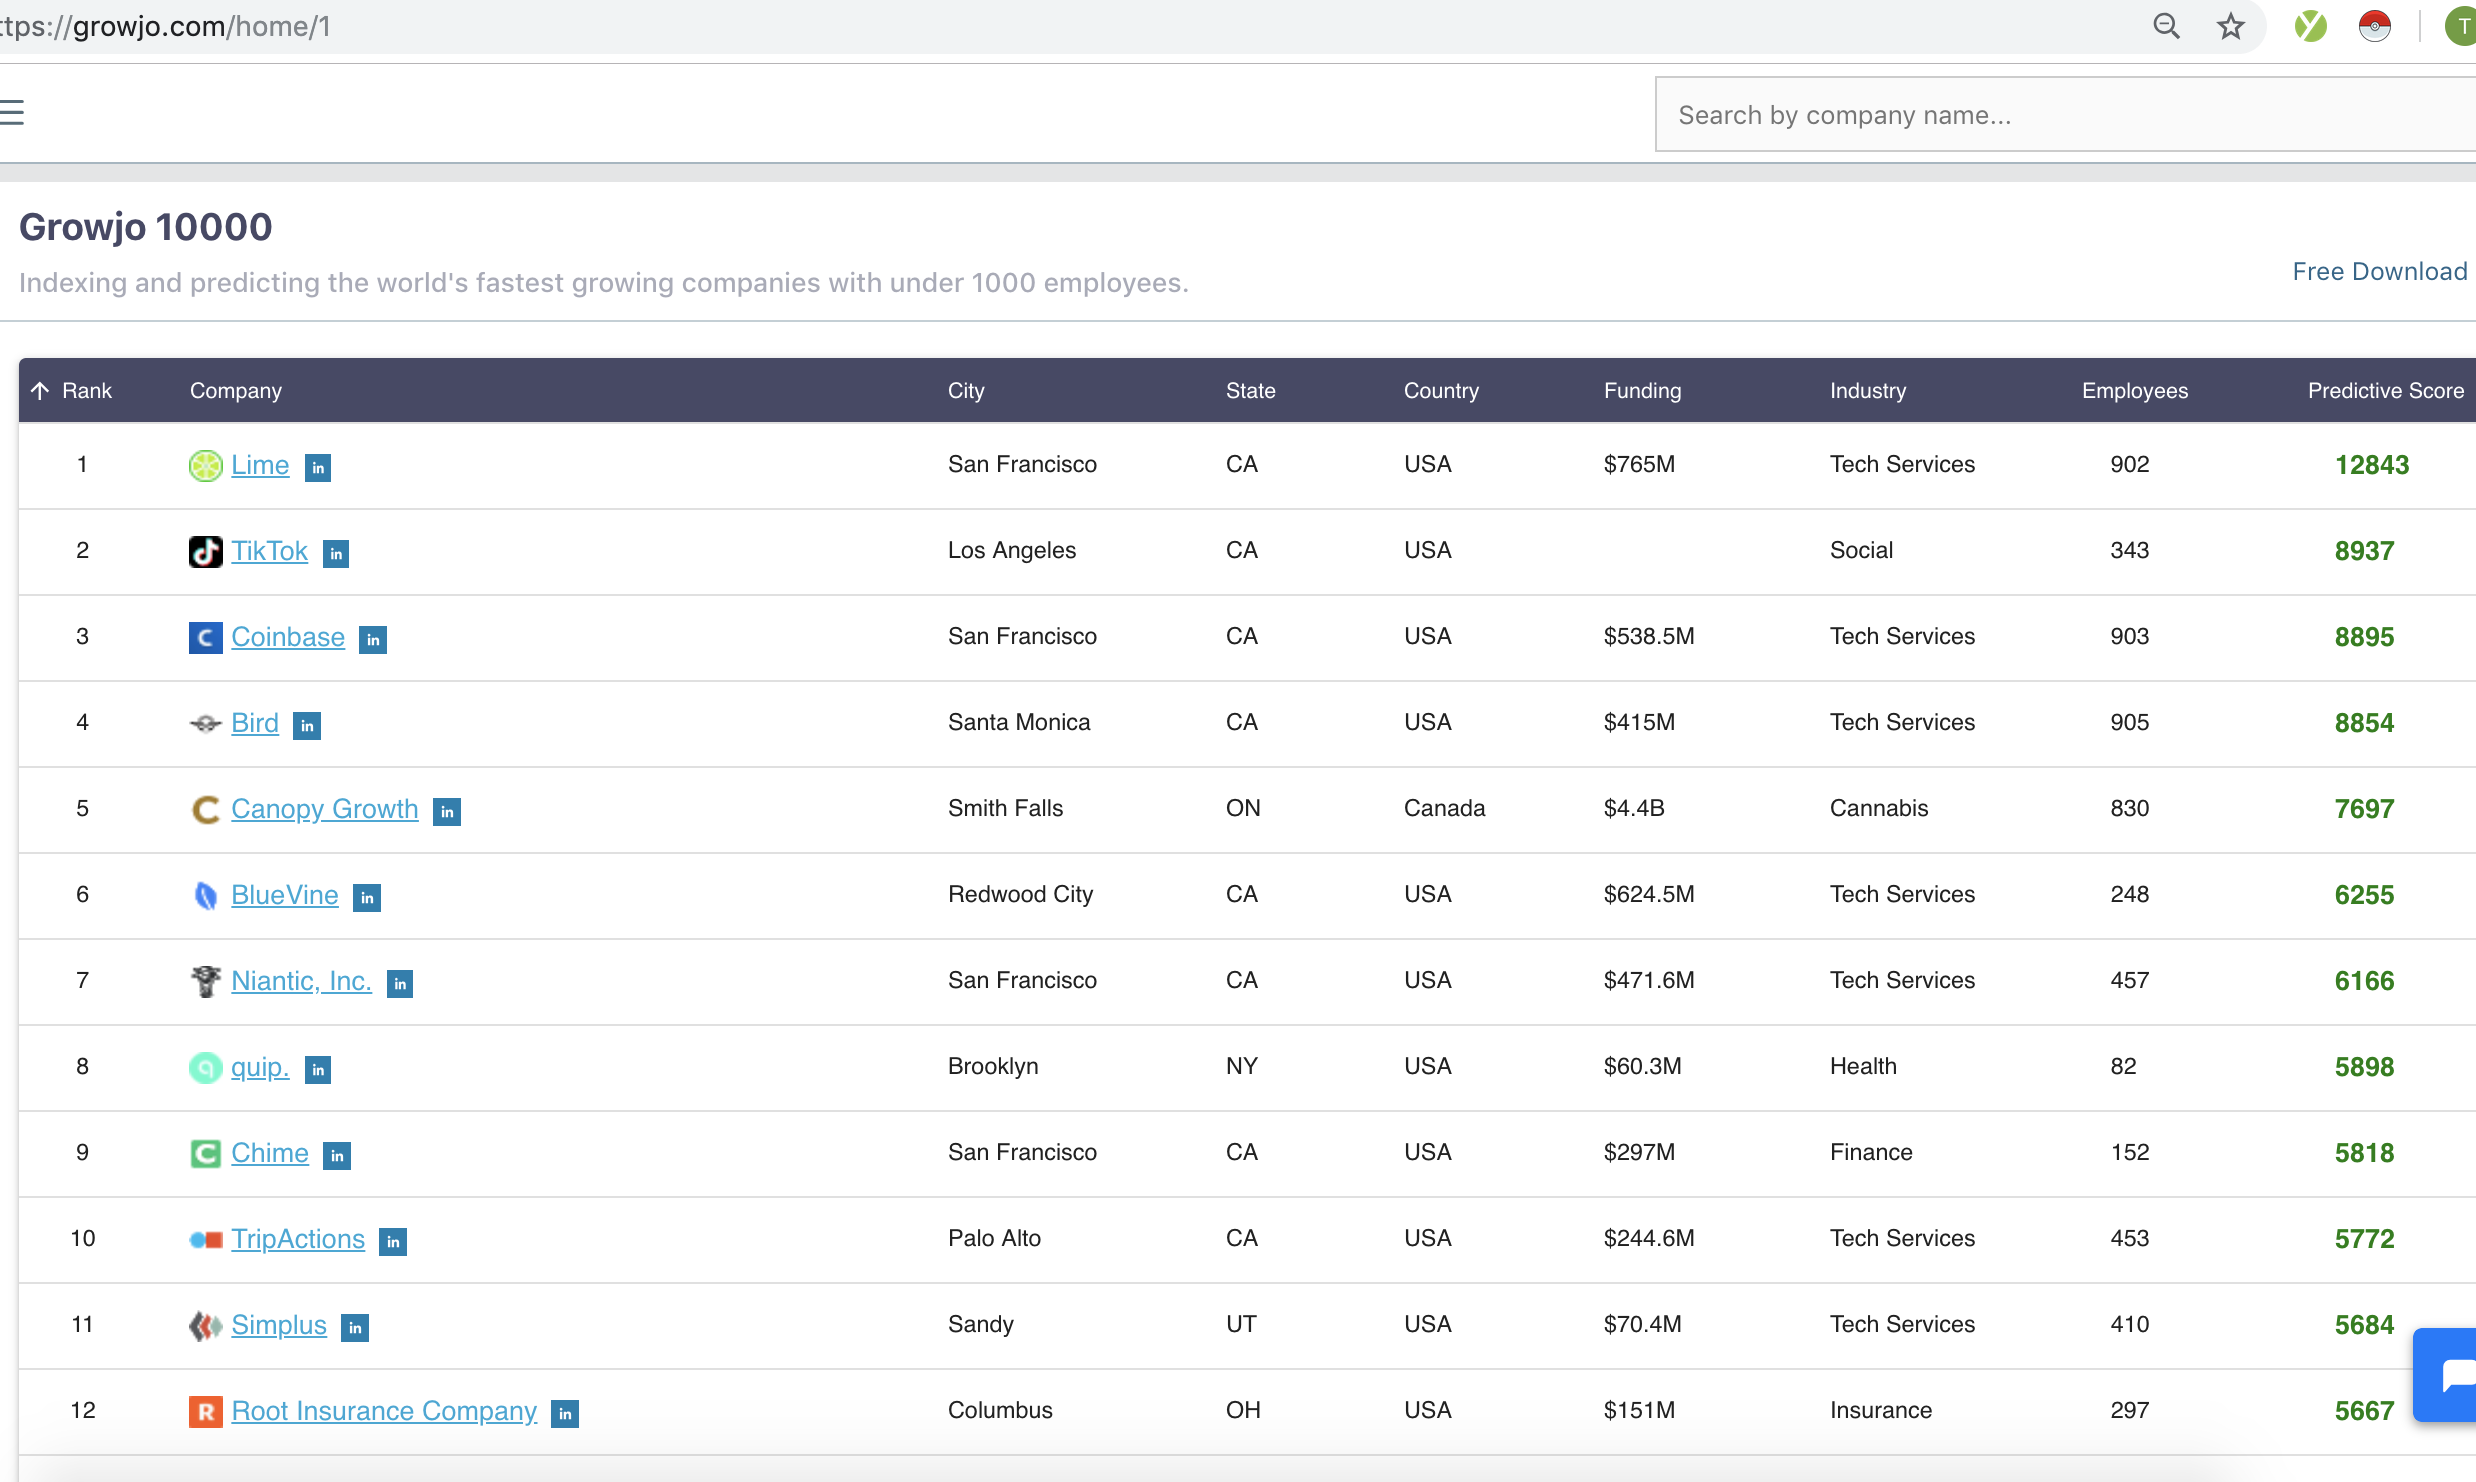Bookmark page with star icon
The image size is (2476, 1482).
tap(2230, 27)
